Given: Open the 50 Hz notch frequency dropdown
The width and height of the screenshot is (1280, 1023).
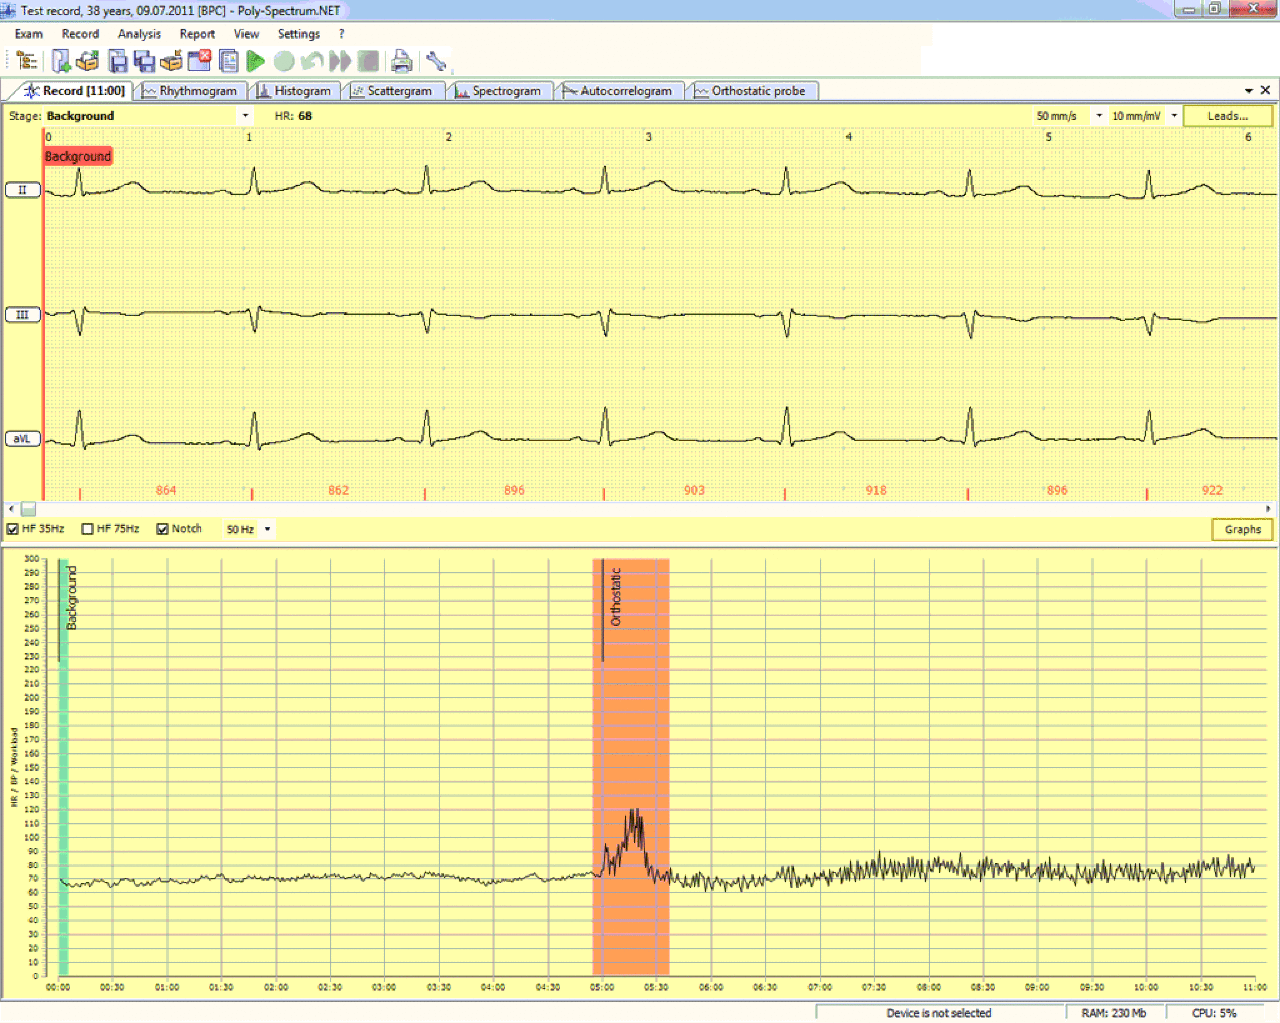Looking at the screenshot, I should (x=267, y=529).
